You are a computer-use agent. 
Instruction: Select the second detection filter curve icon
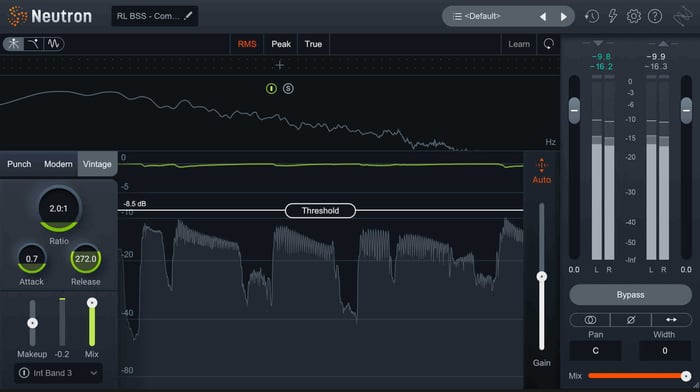[33, 44]
